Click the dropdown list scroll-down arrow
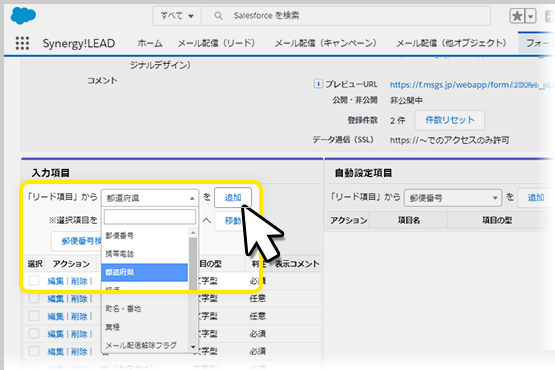 pos(193,347)
